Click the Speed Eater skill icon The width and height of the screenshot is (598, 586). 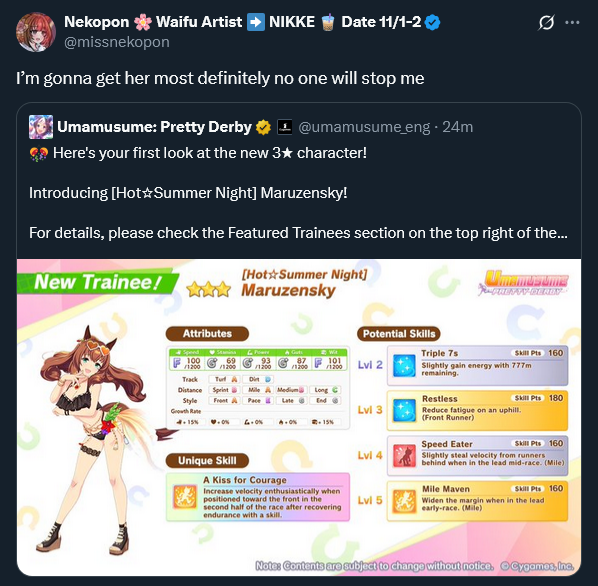[x=404, y=456]
